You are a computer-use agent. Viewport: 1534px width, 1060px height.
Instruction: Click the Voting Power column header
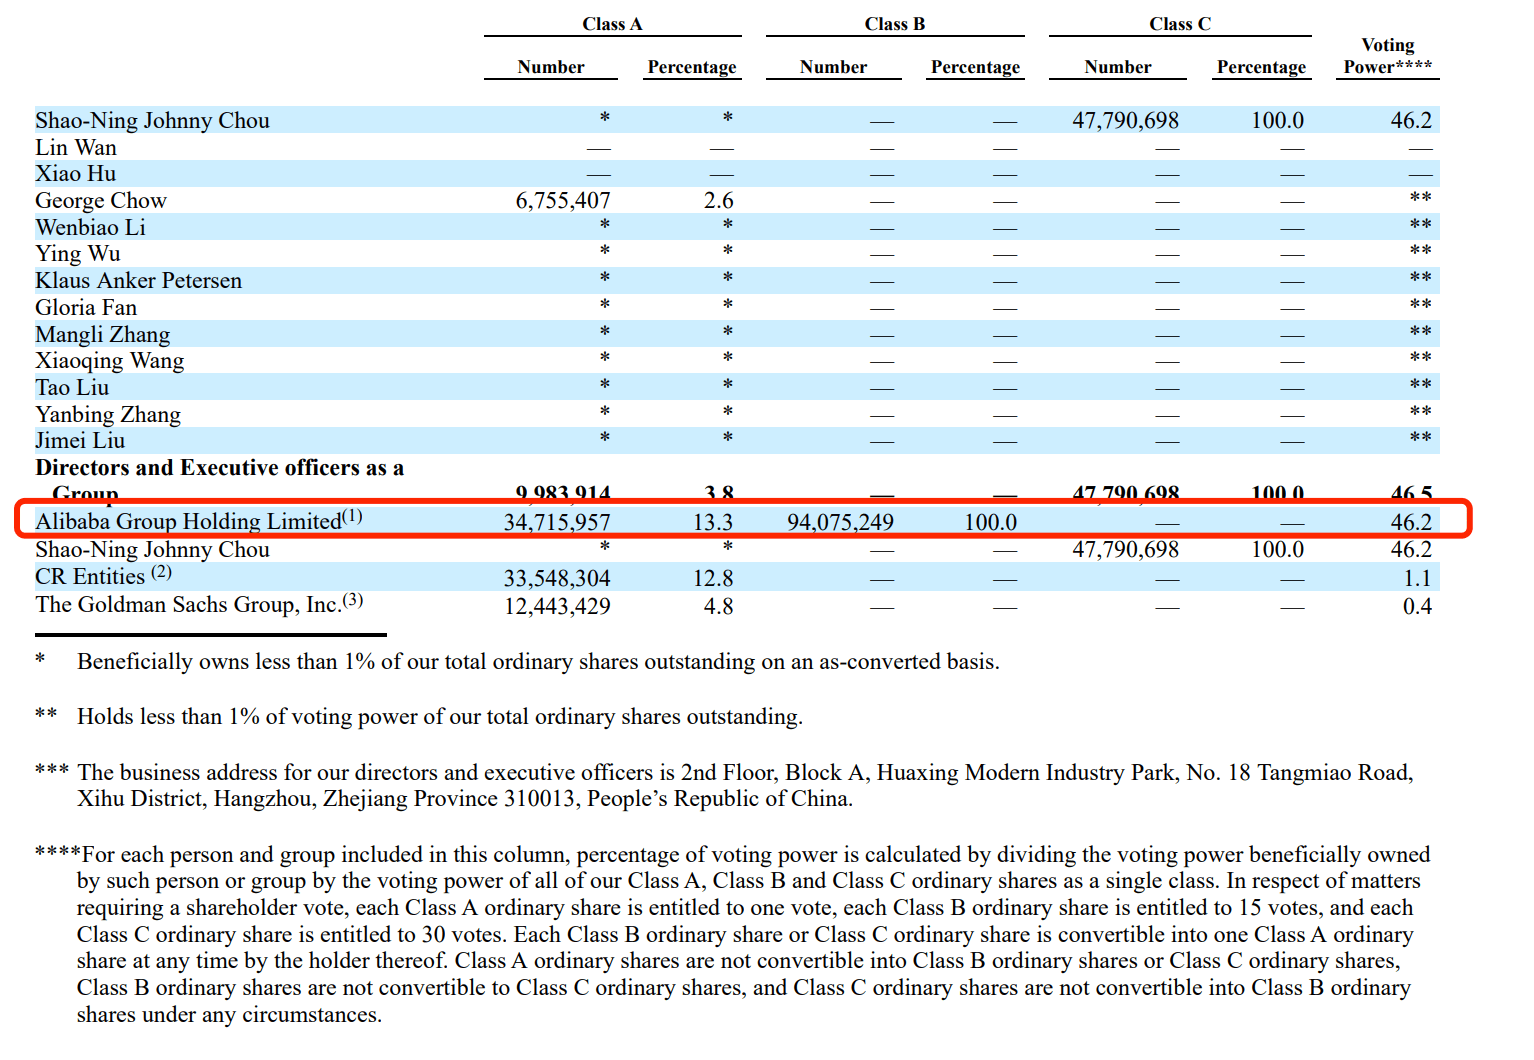tap(1387, 56)
